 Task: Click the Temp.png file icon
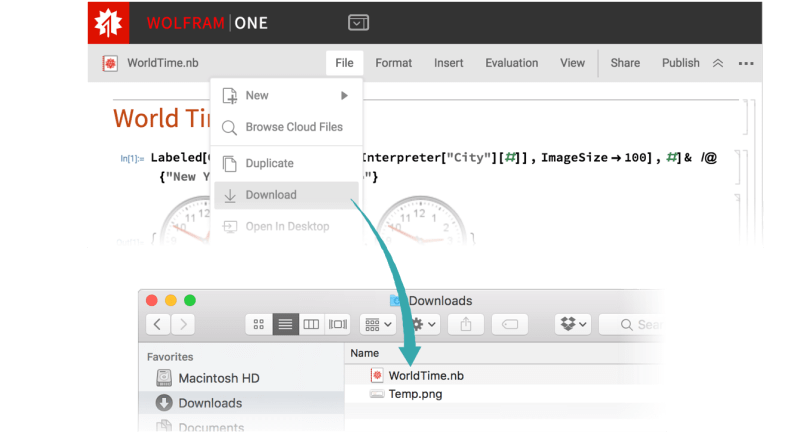point(377,394)
